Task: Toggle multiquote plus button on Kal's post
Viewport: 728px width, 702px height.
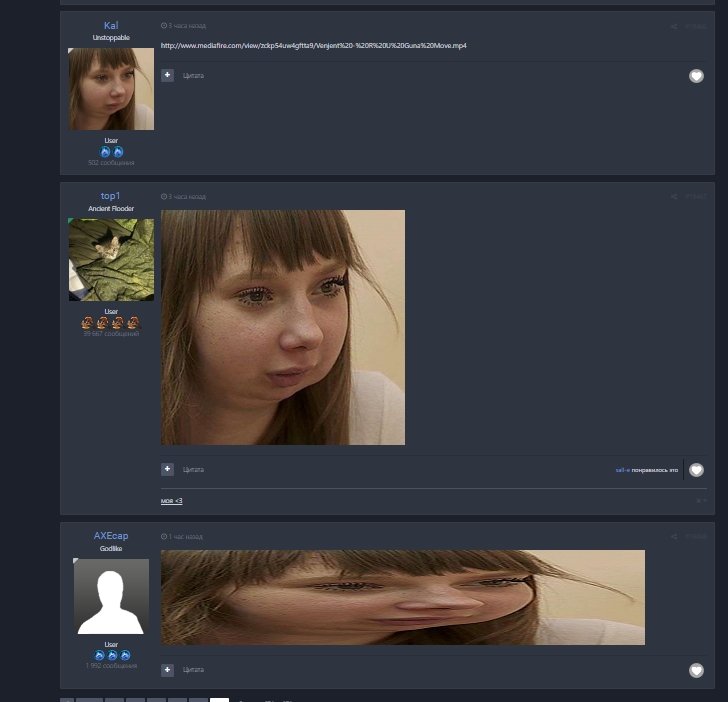Action: click(167, 75)
